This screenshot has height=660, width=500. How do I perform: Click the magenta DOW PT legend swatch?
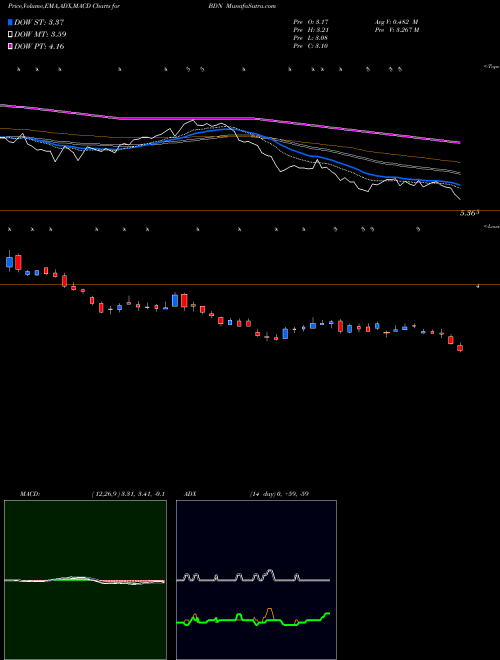coord(11,46)
